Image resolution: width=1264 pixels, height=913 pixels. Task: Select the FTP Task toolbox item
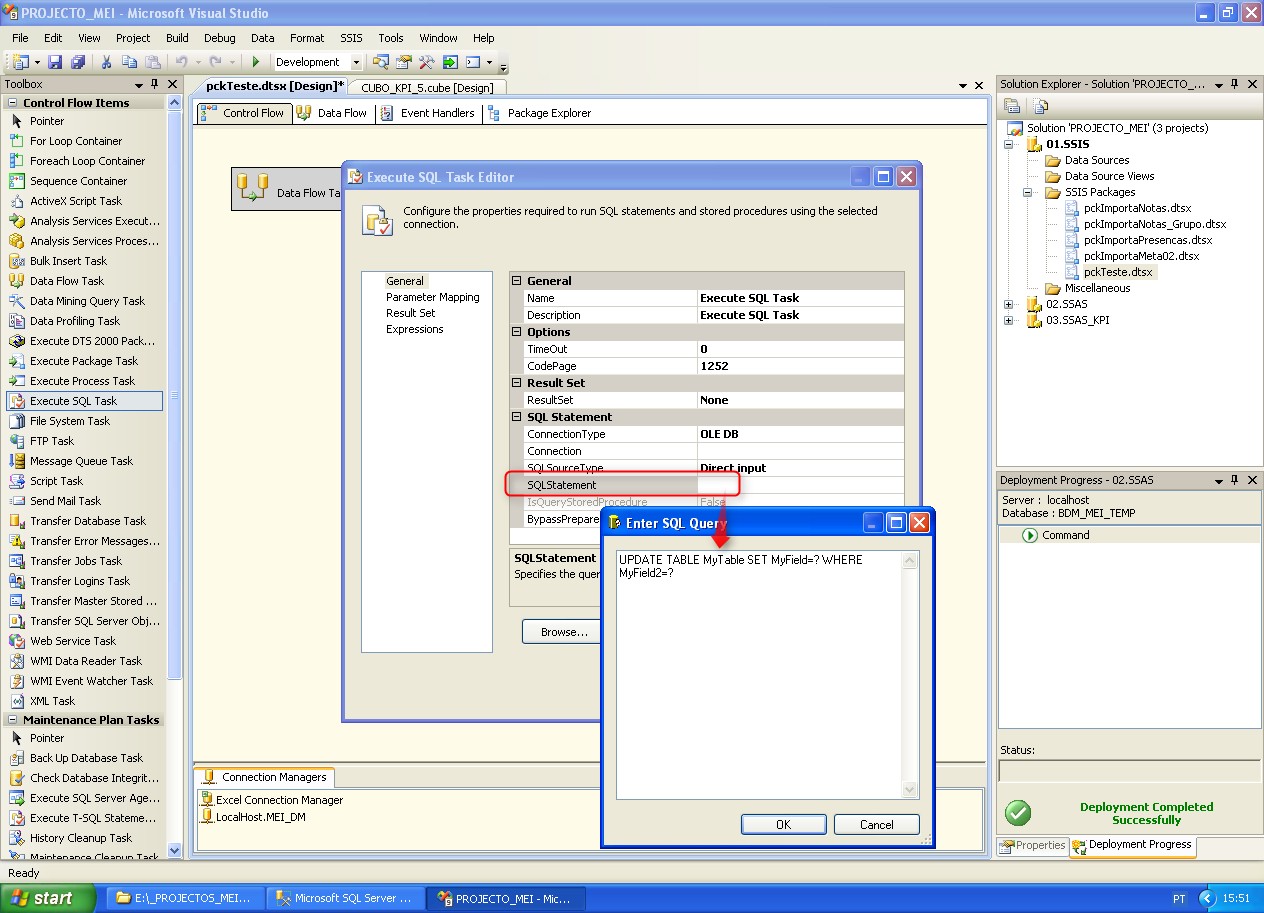[x=83, y=441]
